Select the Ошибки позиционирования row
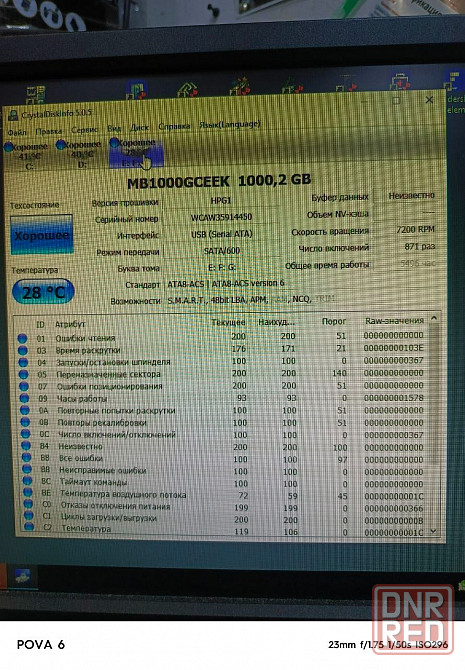This screenshot has height=670, width=465. [x=221, y=386]
